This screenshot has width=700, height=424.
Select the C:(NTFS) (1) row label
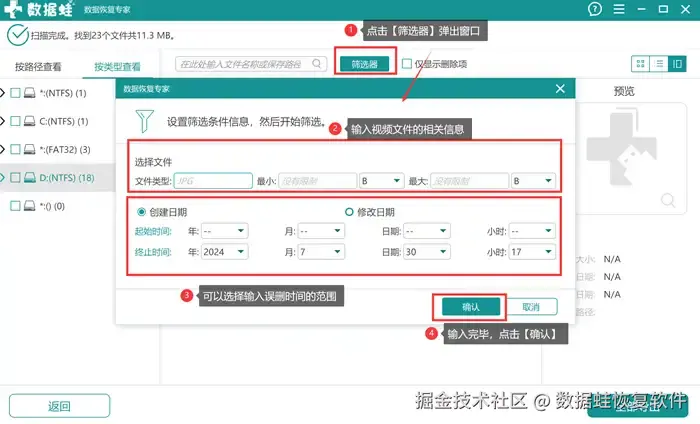tap(64, 121)
